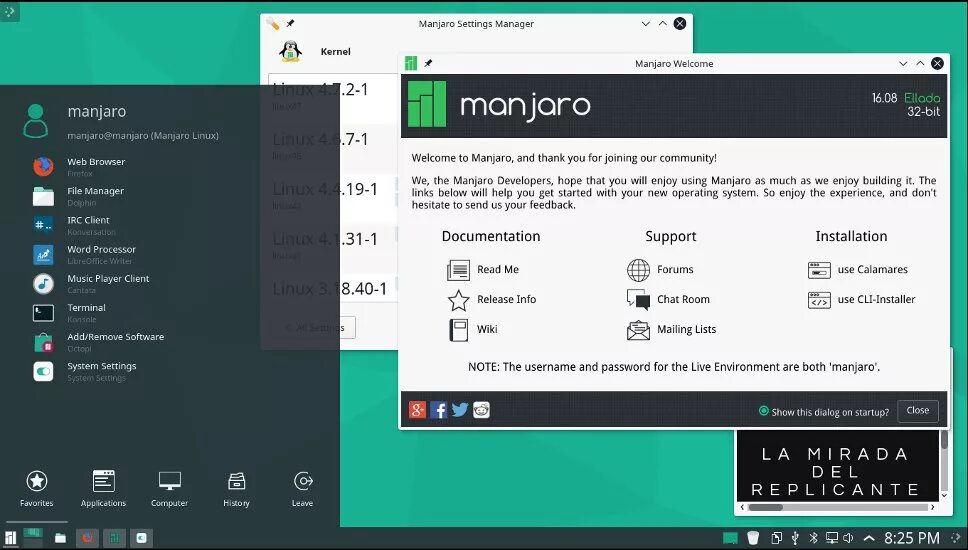Open Firefox Web Browser from favorites
The image size is (968, 550).
79,167
